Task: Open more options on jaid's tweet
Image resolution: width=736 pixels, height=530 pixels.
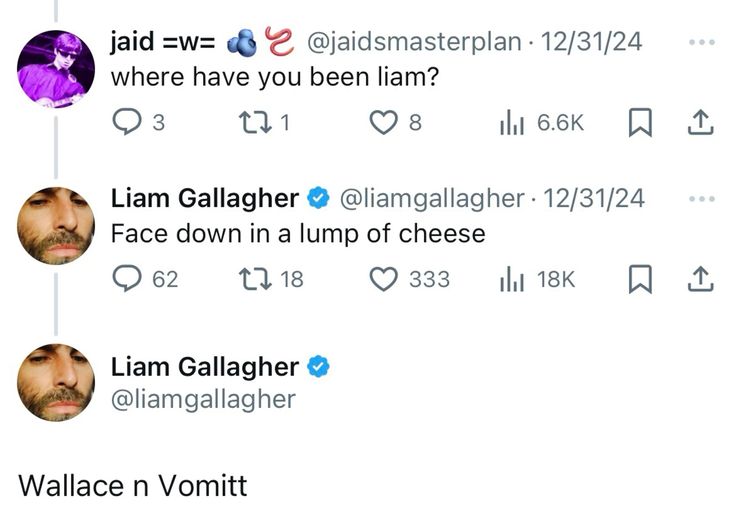Action: [702, 42]
